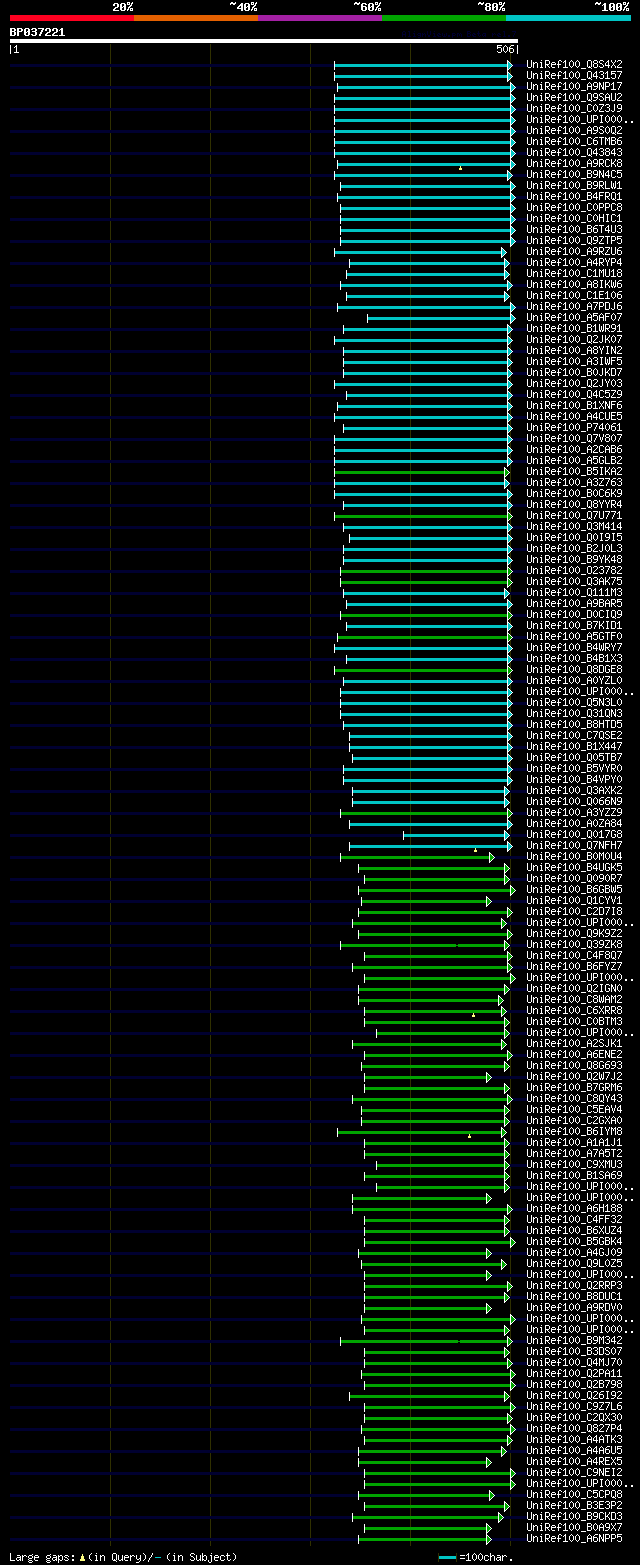The height and width of the screenshot is (1565, 640).
Task: Select the UniRef100_Q3AXK2 label
Action: pos(574,790)
